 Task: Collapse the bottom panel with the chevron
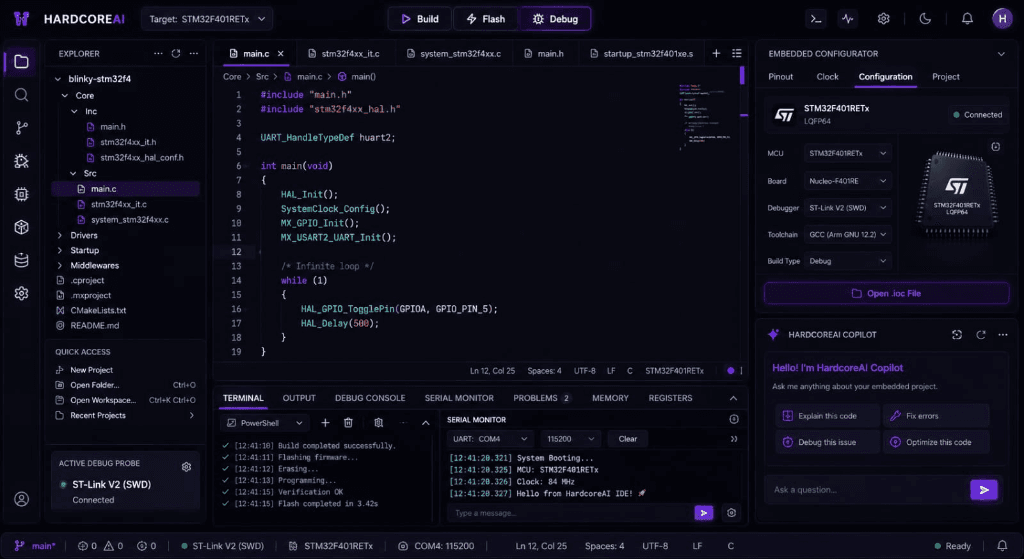tap(733, 398)
